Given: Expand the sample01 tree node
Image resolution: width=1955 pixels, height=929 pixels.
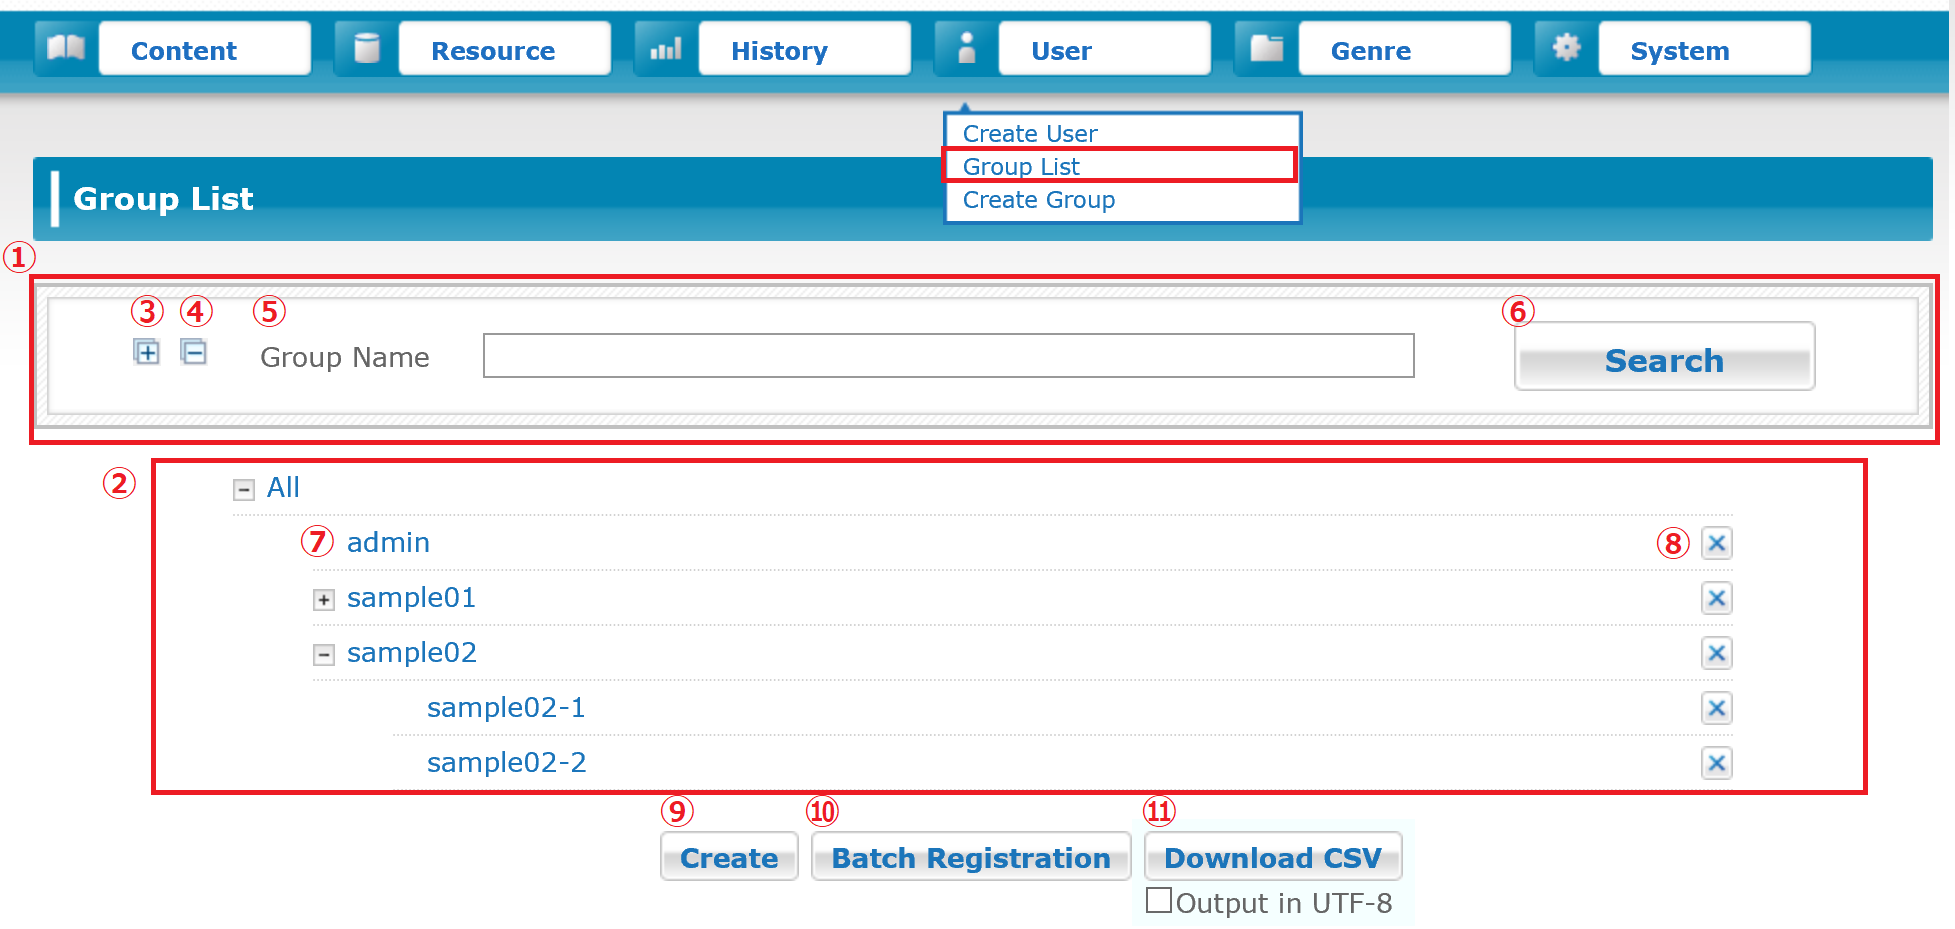Looking at the screenshot, I should click(x=323, y=600).
